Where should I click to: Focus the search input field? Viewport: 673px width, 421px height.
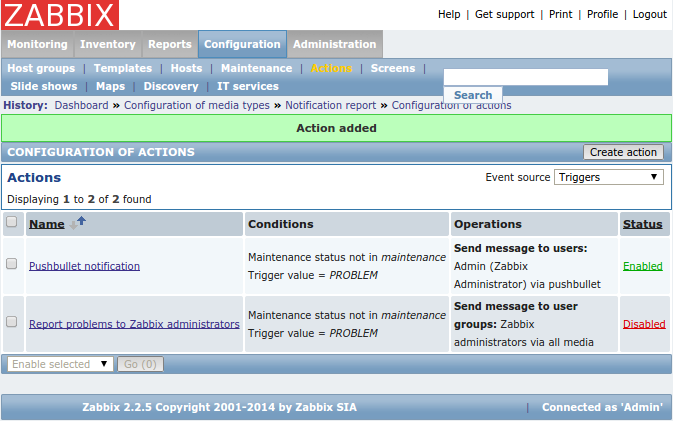click(526, 77)
